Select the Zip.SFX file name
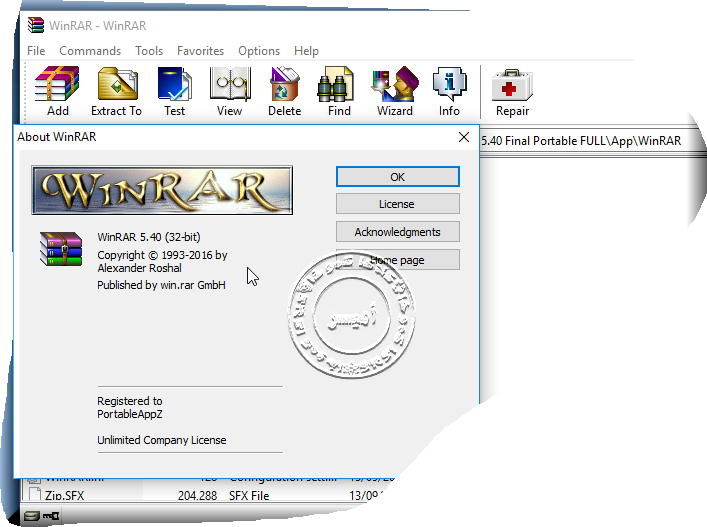 point(64,495)
